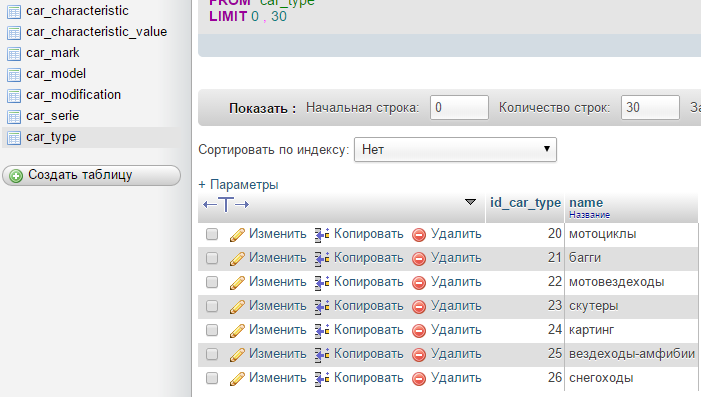Click copy icon in row 25

point(322,355)
